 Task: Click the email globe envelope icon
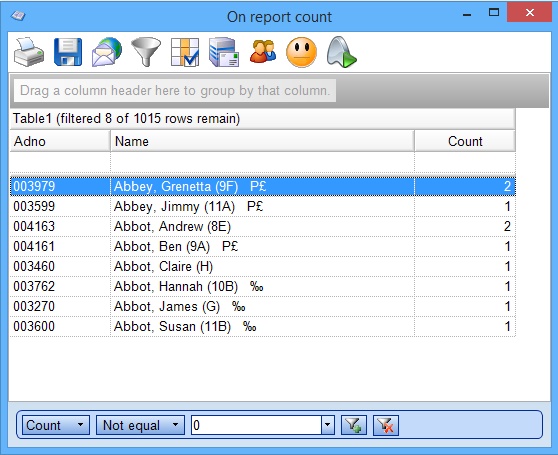coord(107,52)
